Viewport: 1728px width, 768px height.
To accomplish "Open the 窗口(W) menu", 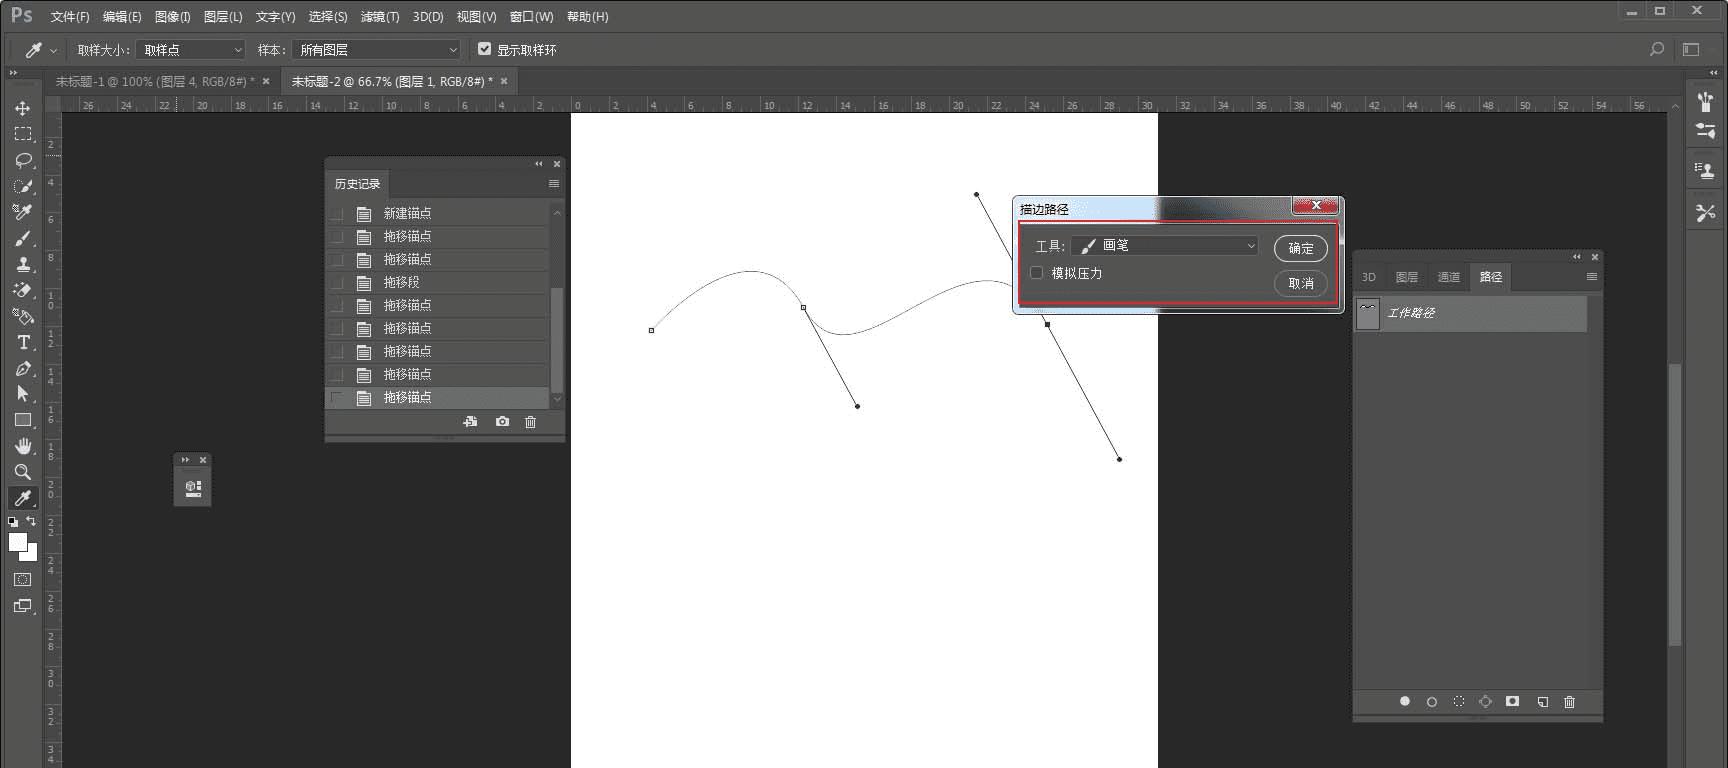I will (531, 17).
